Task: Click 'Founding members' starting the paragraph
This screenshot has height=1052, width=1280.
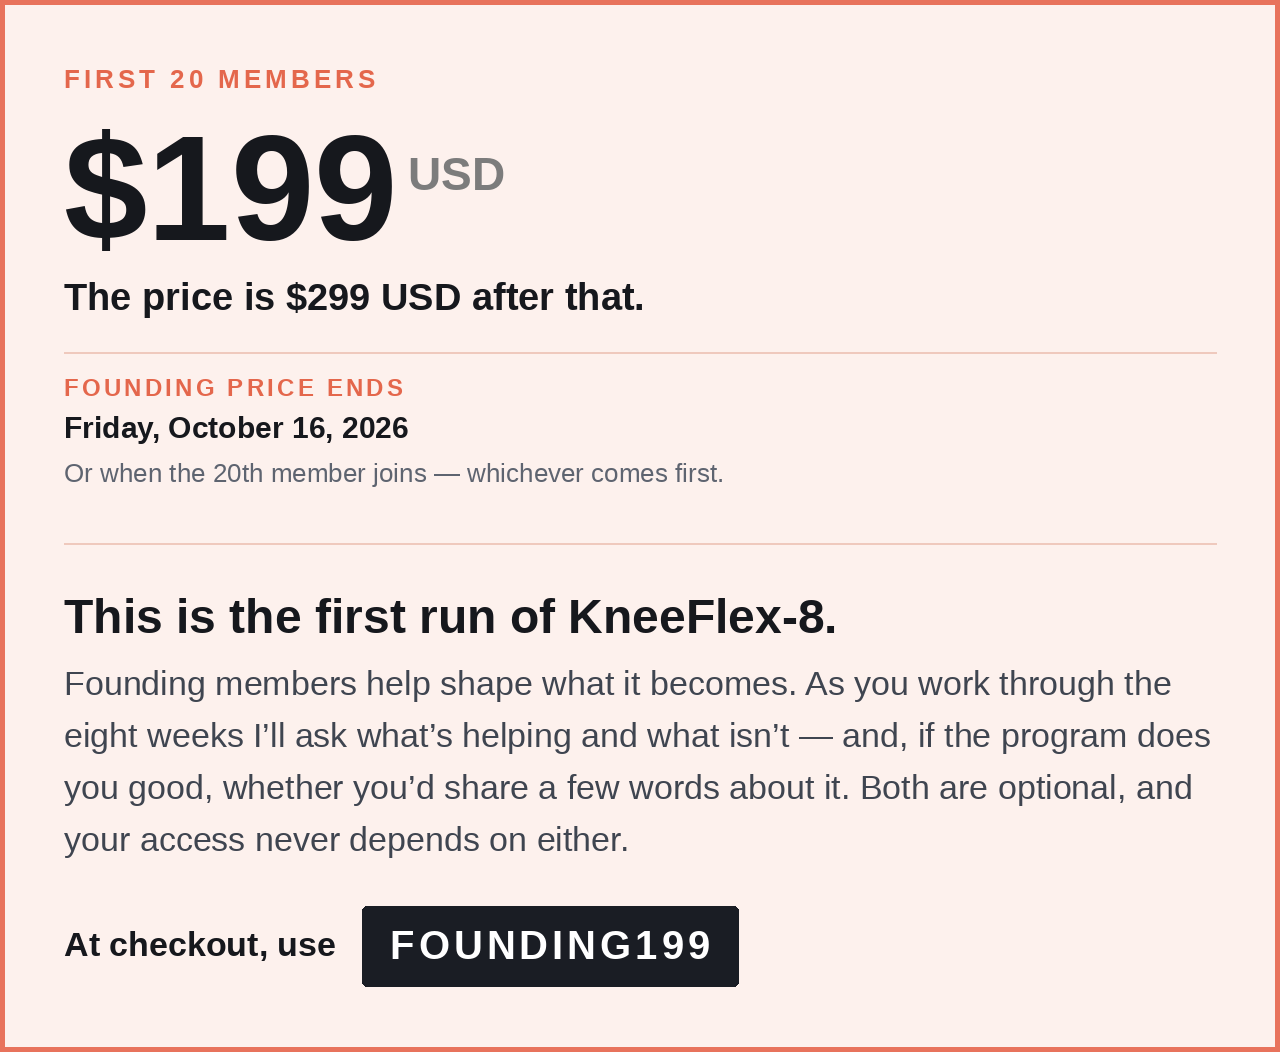Action: (210, 684)
